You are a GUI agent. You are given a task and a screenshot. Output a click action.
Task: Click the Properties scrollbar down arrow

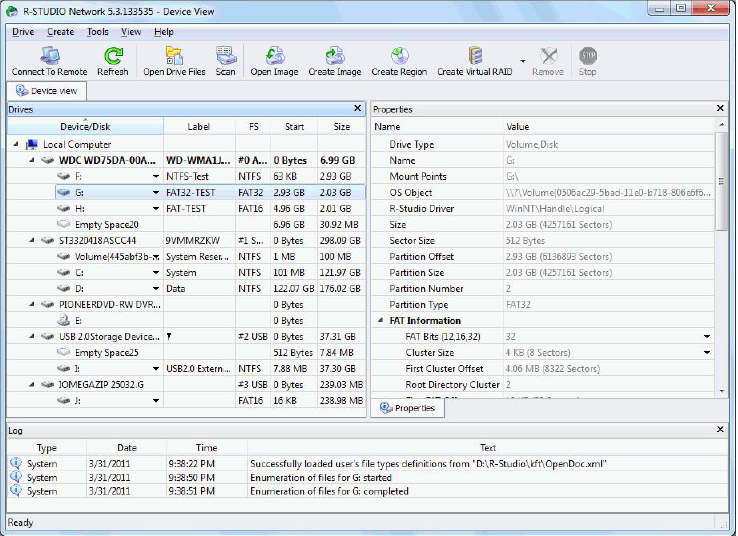722,391
